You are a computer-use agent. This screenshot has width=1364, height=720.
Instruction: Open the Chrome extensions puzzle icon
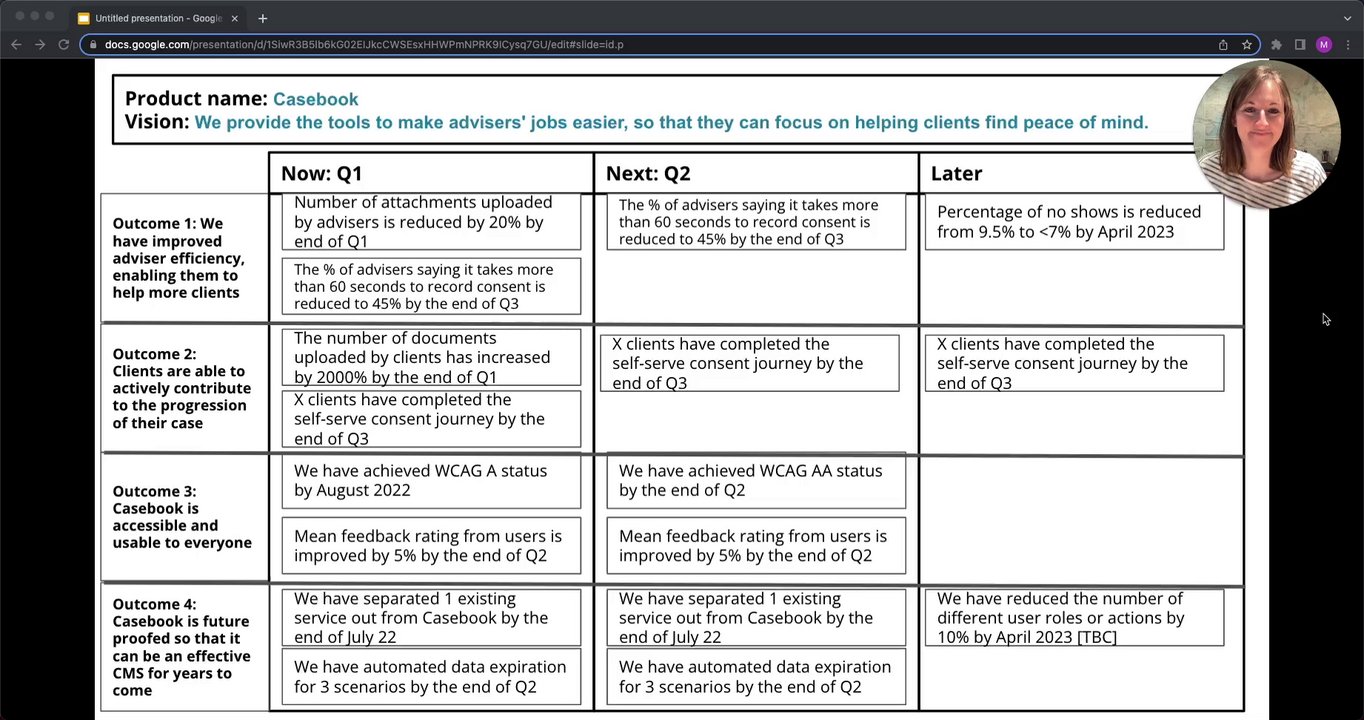(x=1276, y=44)
